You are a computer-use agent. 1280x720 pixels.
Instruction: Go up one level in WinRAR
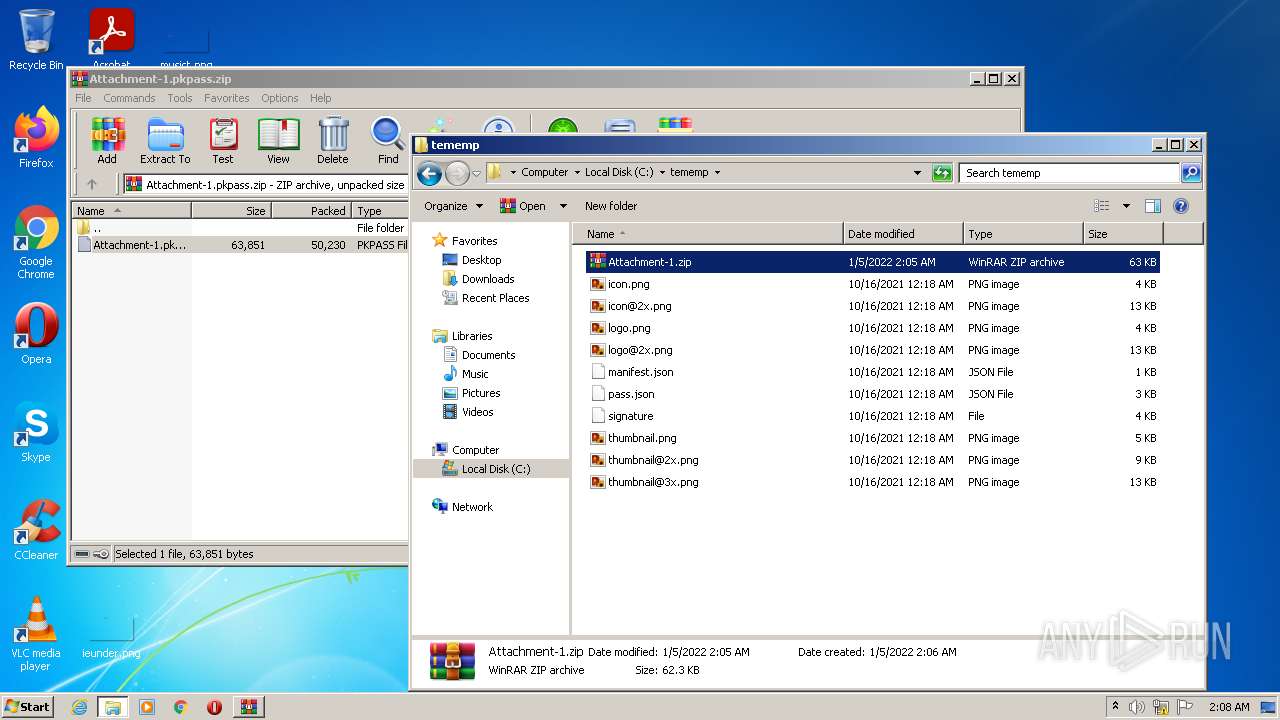pyautogui.click(x=92, y=184)
